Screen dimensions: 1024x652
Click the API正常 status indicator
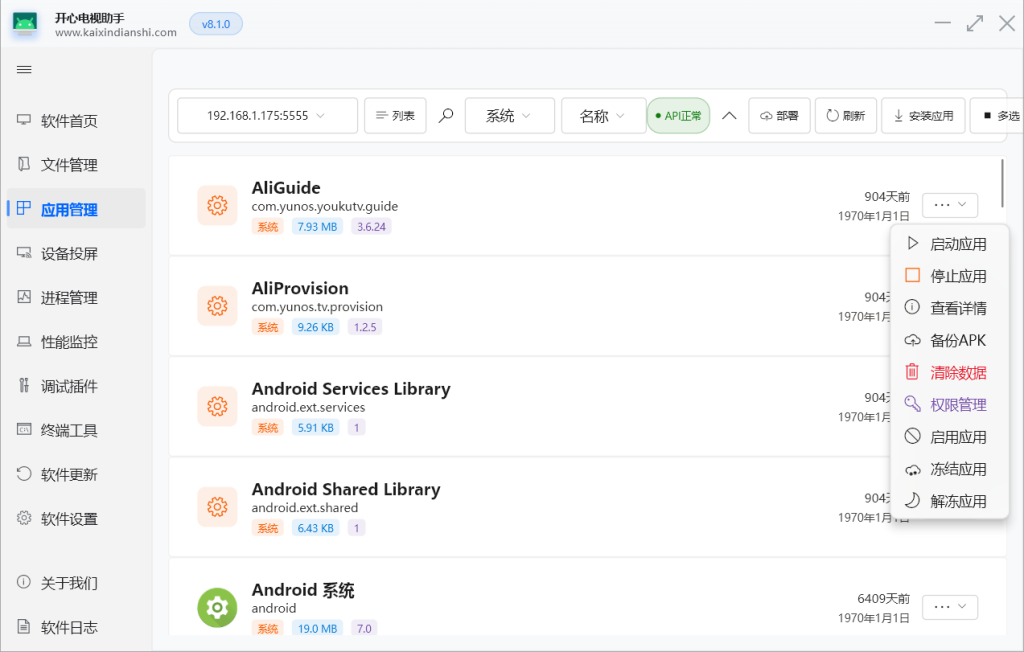(x=678, y=116)
